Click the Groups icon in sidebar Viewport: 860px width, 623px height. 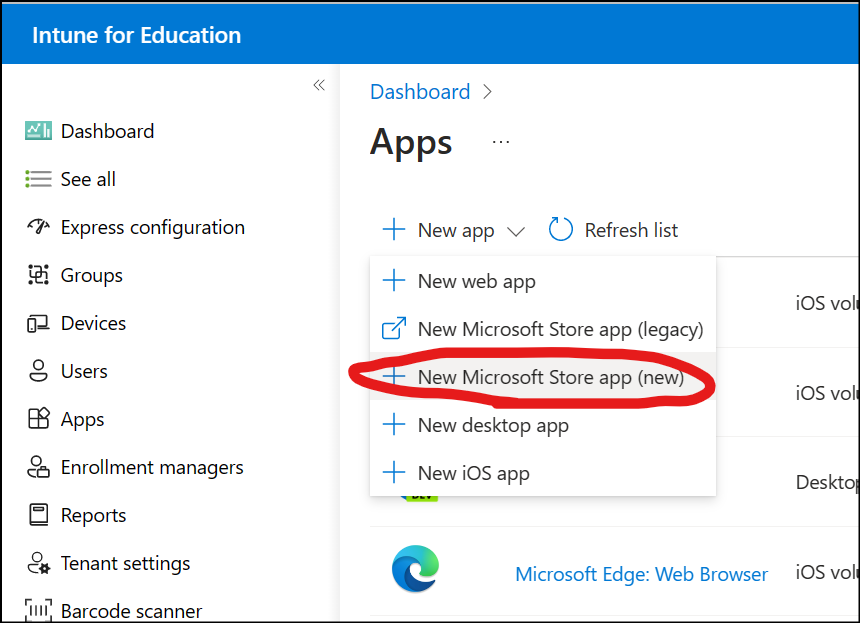pyautogui.click(x=38, y=275)
